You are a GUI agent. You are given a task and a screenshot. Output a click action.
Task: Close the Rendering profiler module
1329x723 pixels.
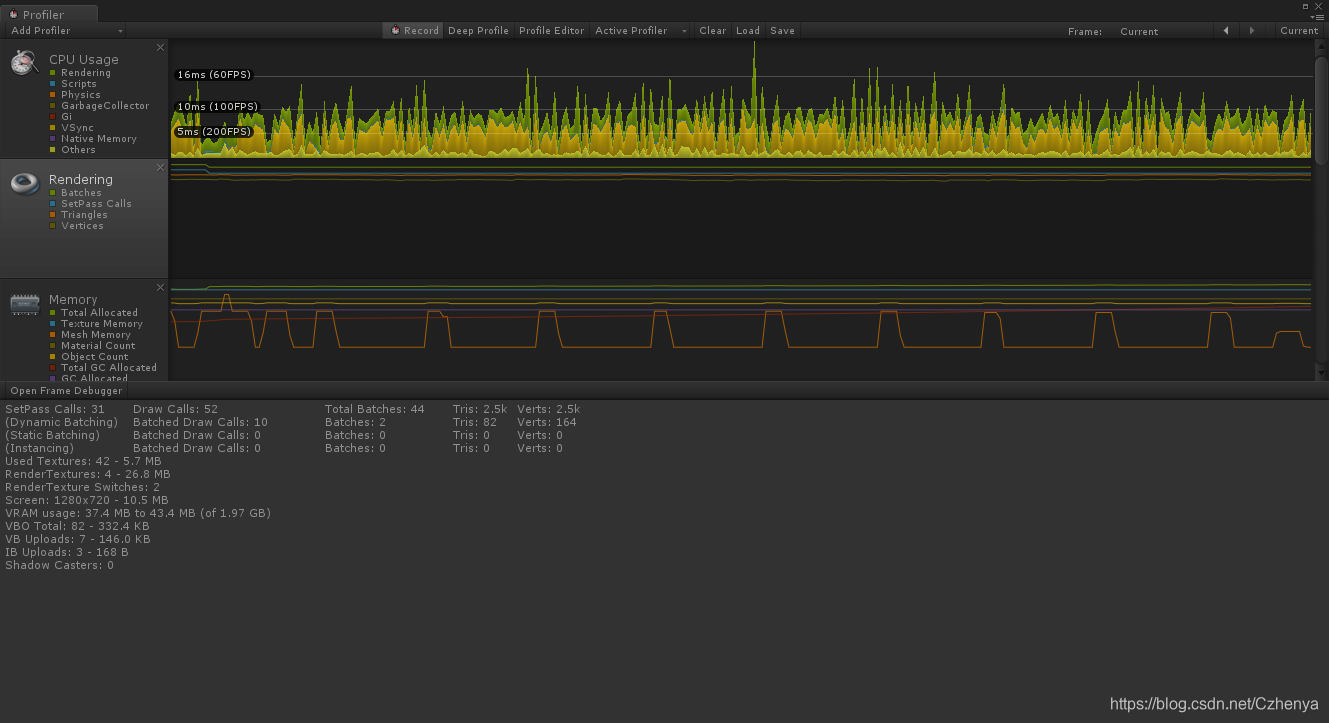point(160,167)
